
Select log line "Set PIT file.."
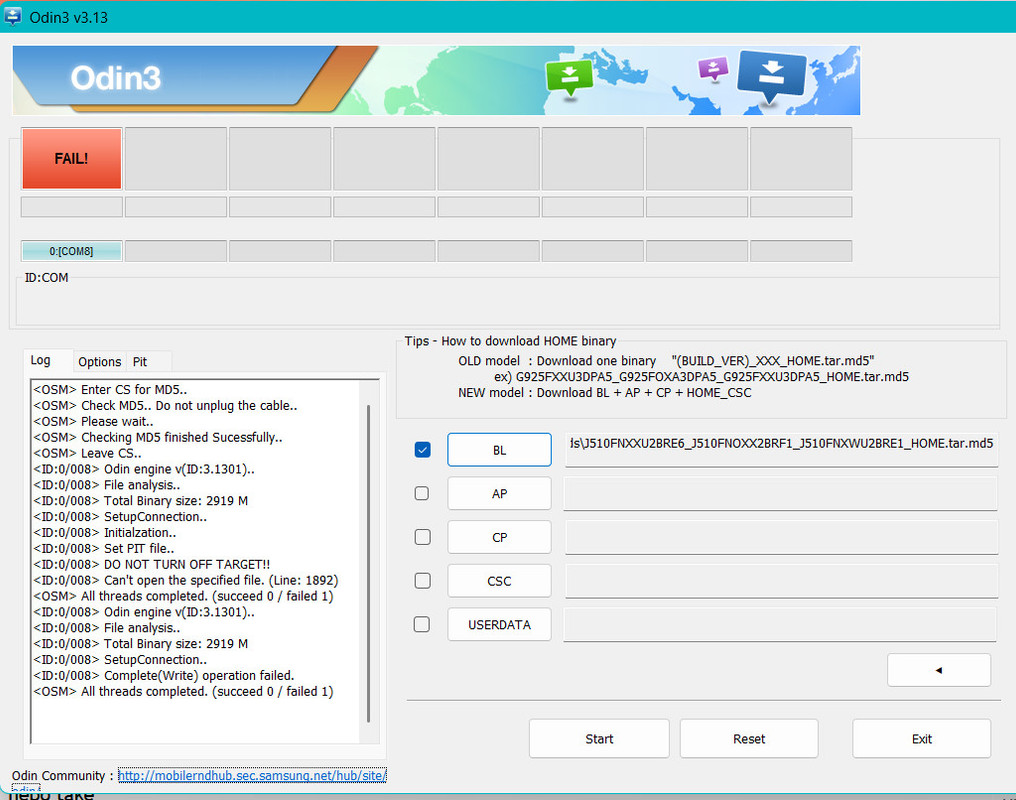pyautogui.click(x=103, y=549)
